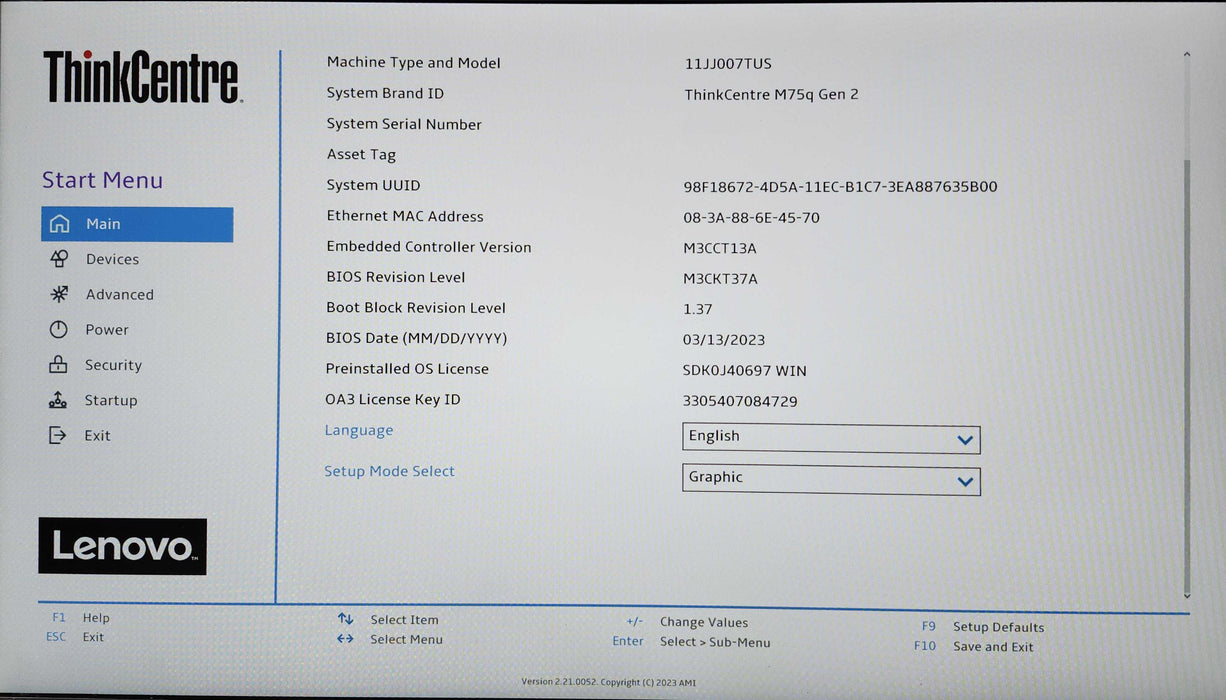
Task: Click the Language dropdown chevron arrow
Action: (x=964, y=440)
